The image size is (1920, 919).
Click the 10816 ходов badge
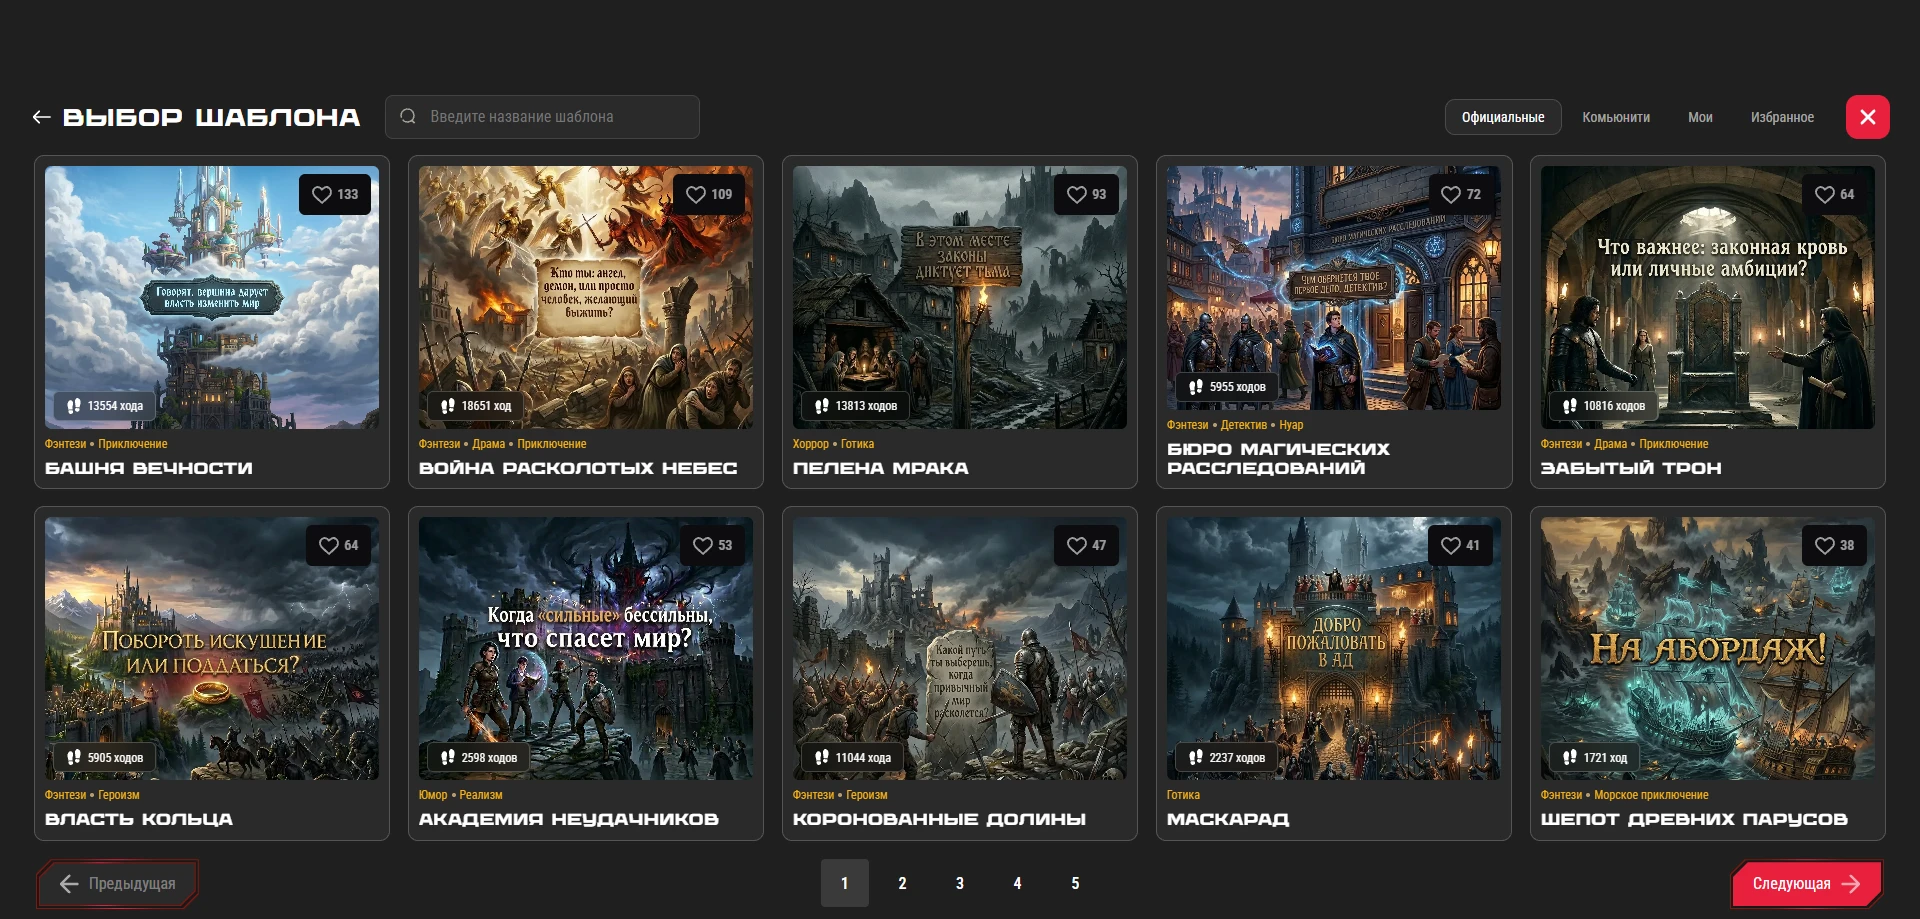coord(1604,406)
